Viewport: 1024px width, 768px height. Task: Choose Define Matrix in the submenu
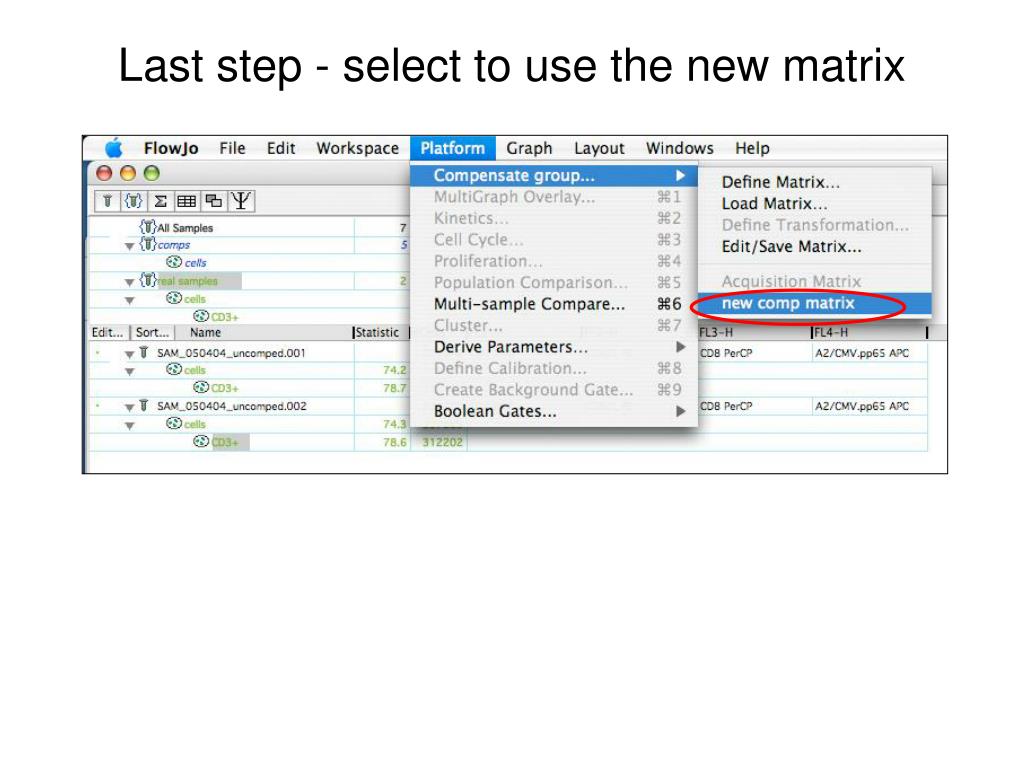814,182
